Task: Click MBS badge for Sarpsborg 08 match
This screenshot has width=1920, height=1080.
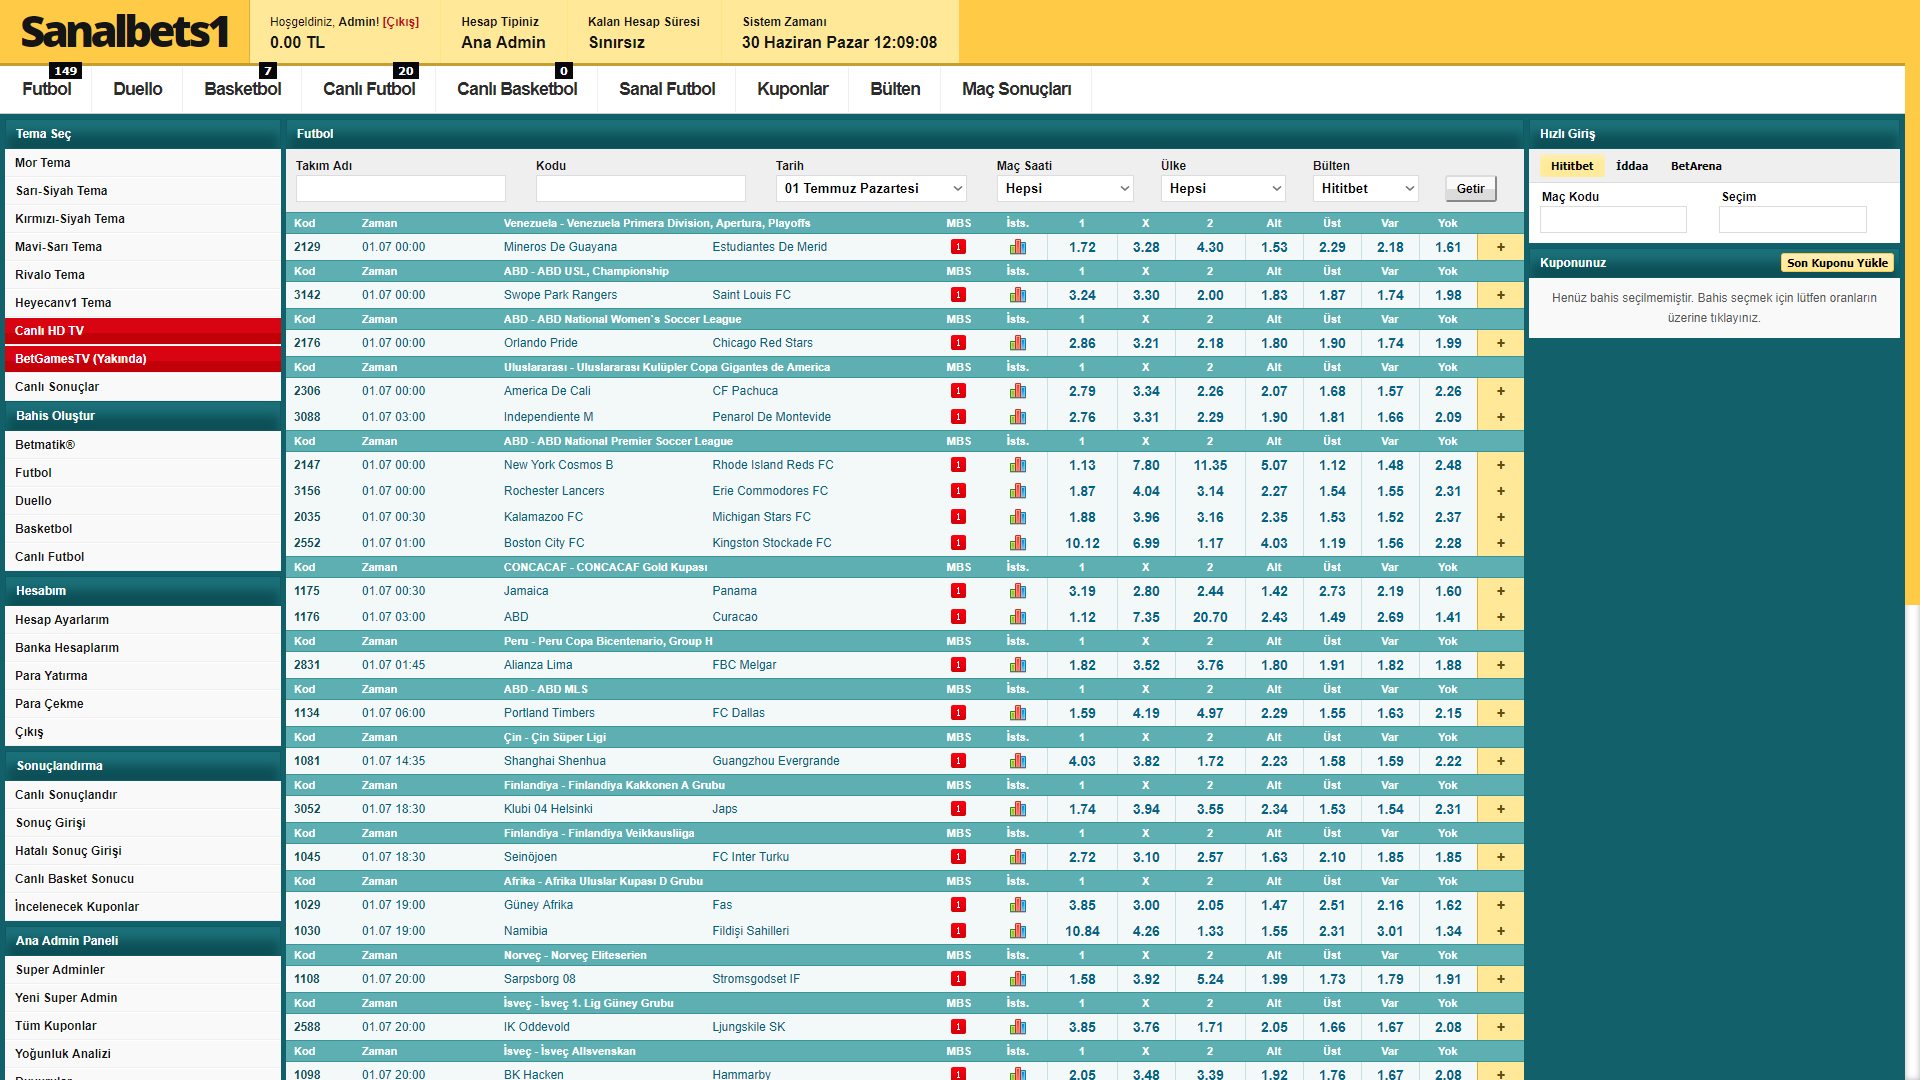Action: [x=958, y=979]
